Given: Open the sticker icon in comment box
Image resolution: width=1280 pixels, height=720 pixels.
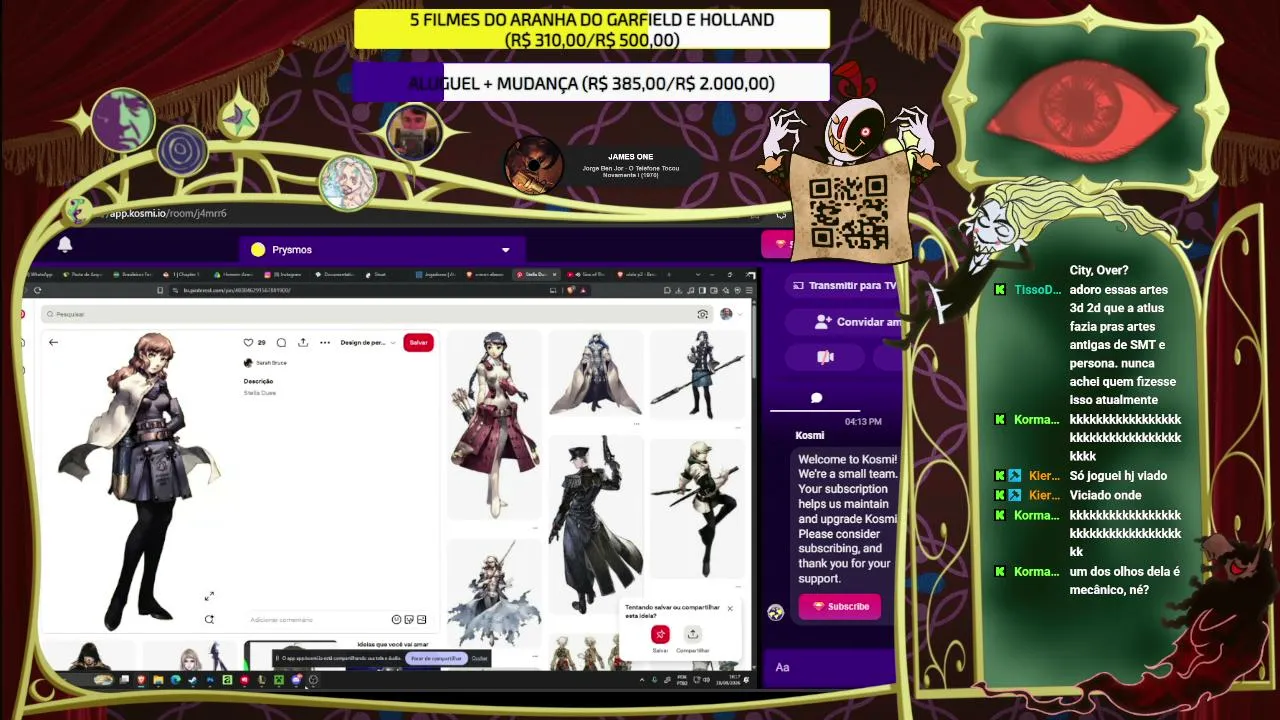Looking at the screenshot, I should (409, 620).
